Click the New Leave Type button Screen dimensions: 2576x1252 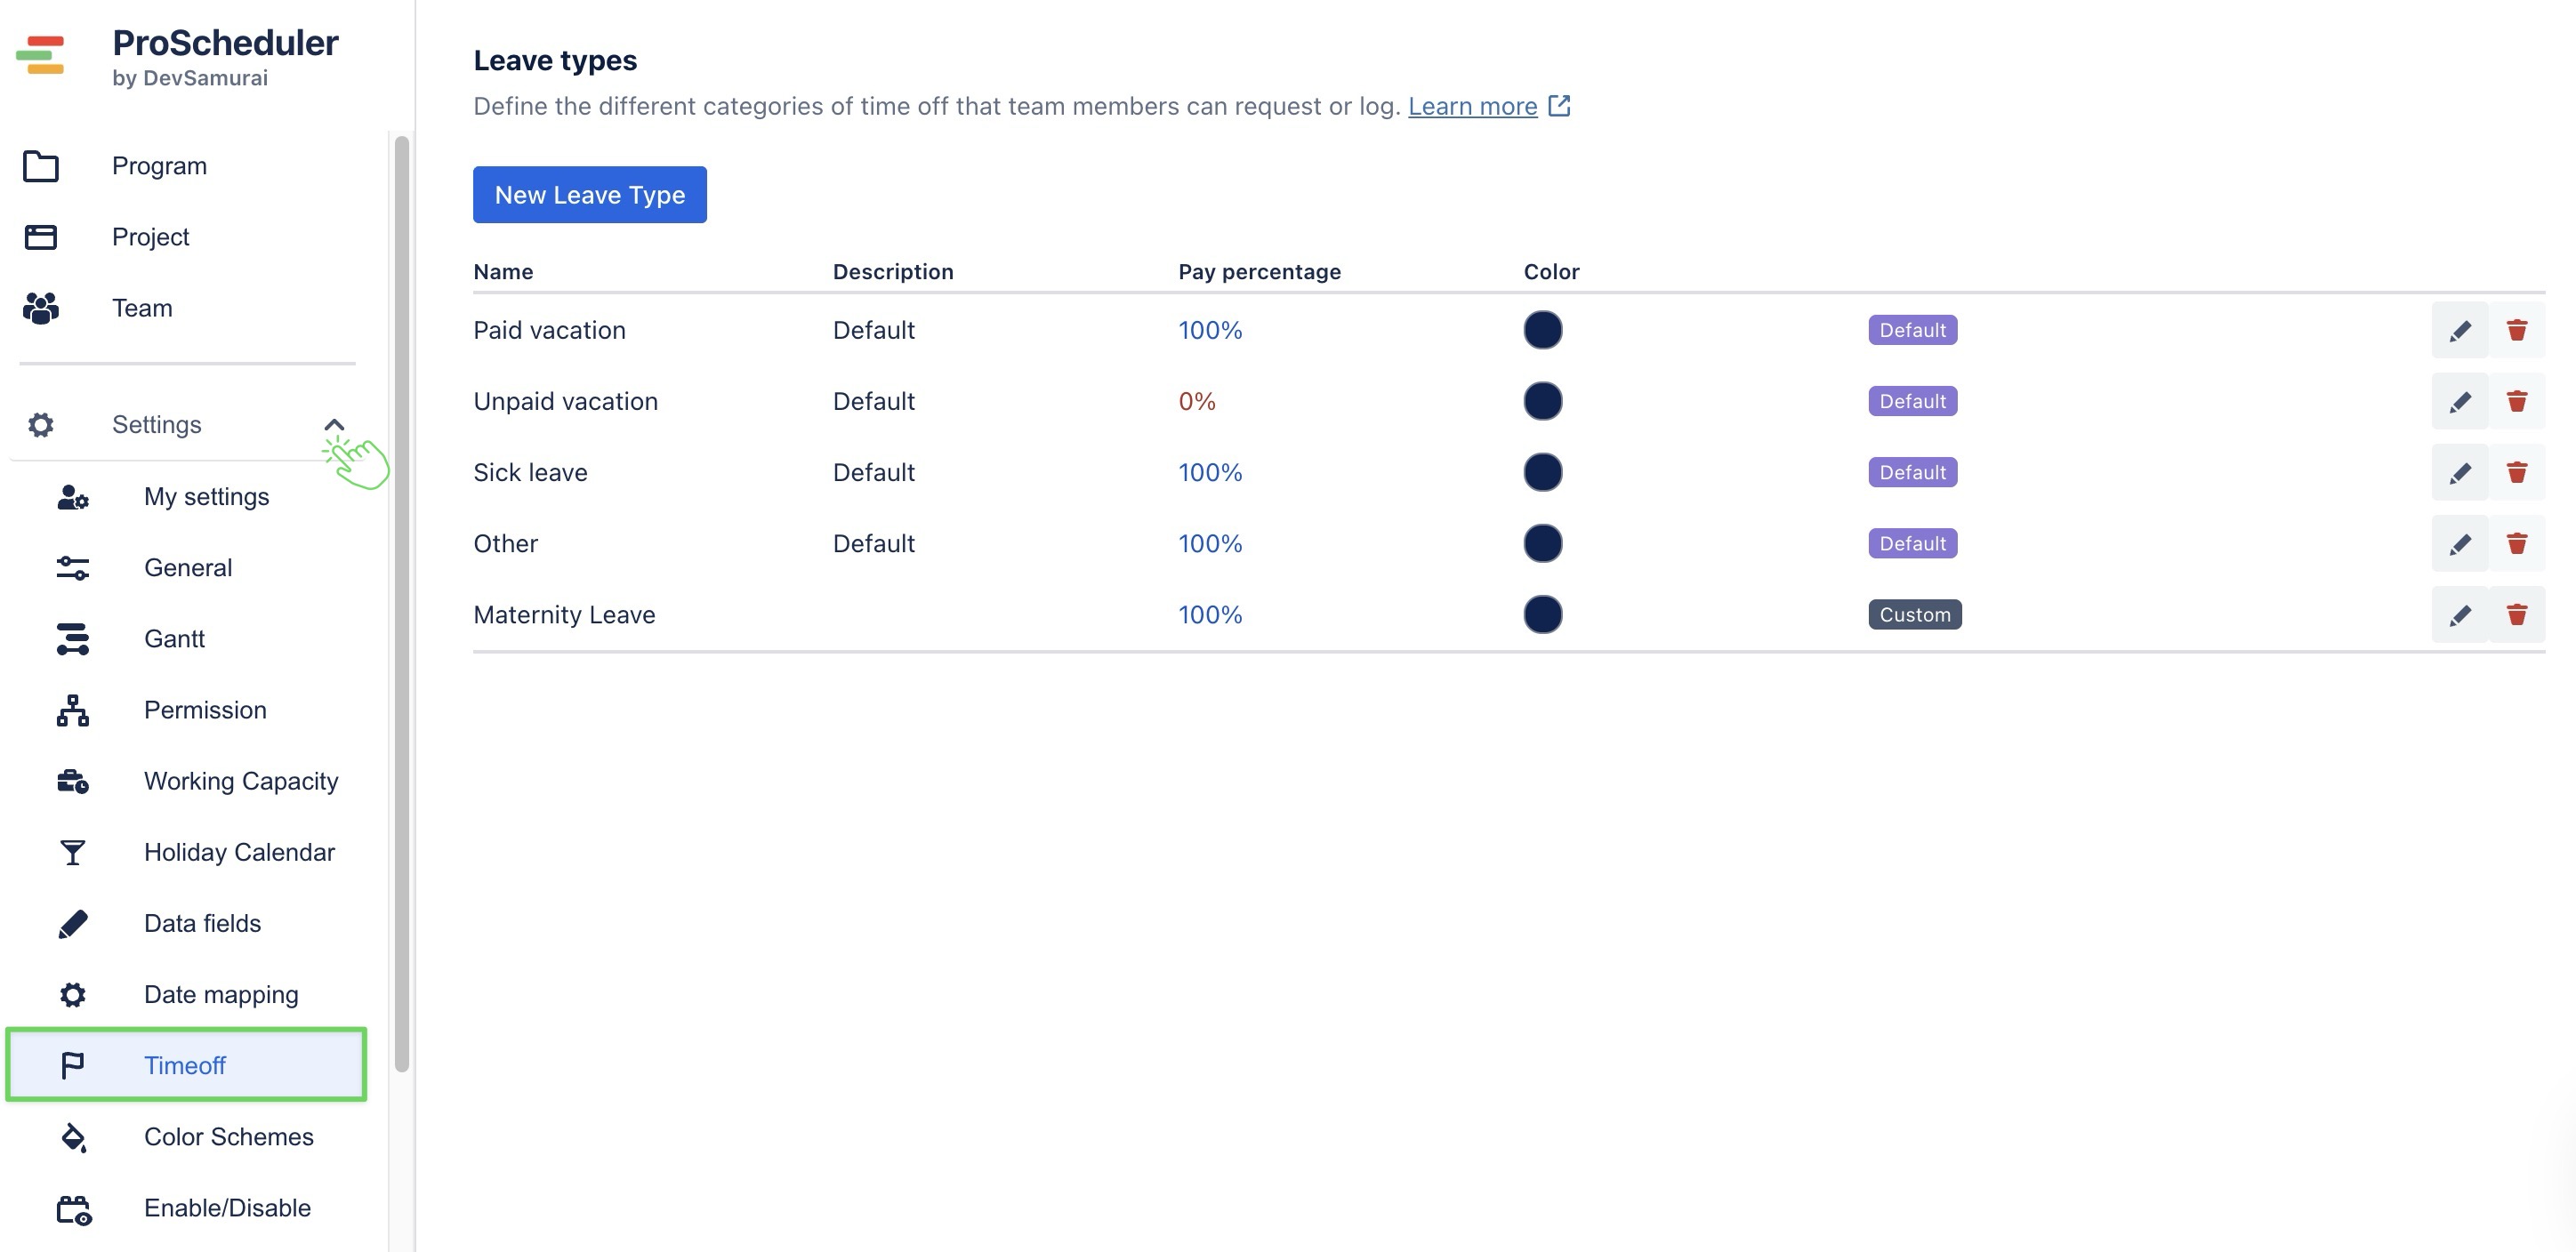(589, 195)
